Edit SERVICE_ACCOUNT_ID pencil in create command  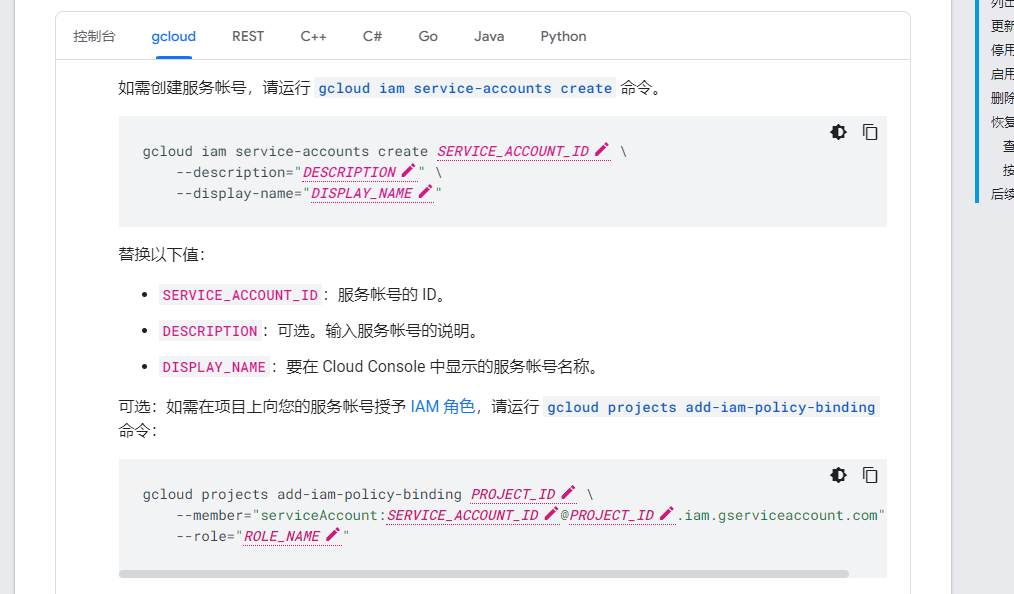(601, 150)
